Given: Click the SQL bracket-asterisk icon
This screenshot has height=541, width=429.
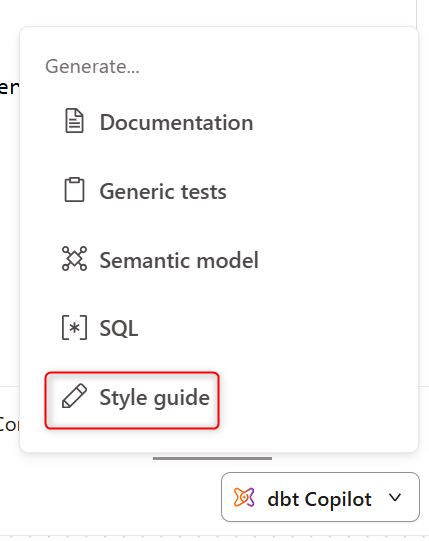Looking at the screenshot, I should point(74,327).
